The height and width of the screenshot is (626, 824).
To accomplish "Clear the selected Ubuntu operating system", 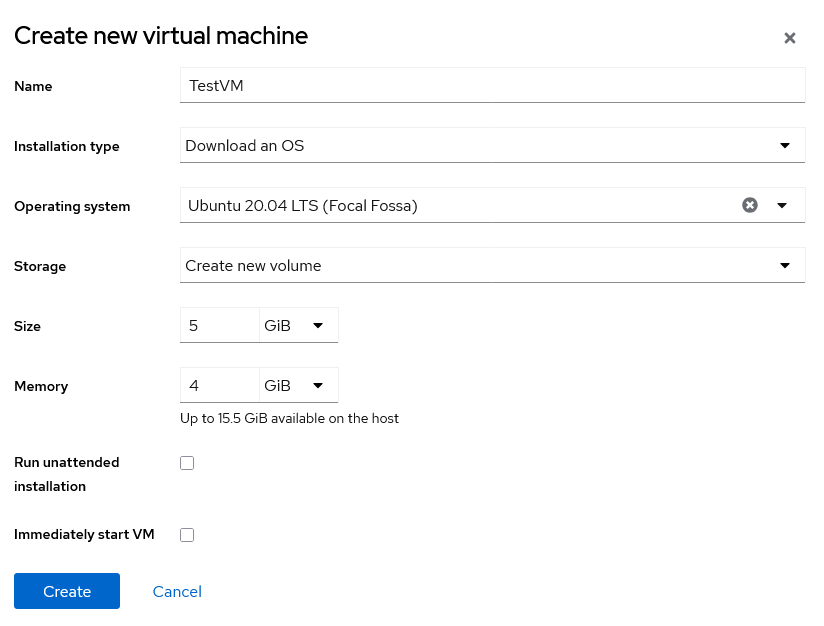I will coord(749,205).
